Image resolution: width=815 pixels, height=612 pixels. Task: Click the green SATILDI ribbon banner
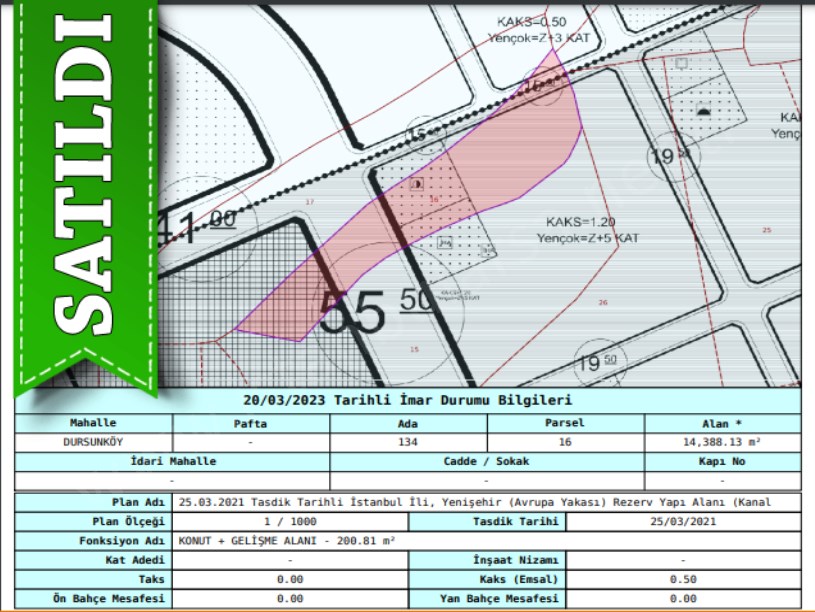click(x=85, y=190)
